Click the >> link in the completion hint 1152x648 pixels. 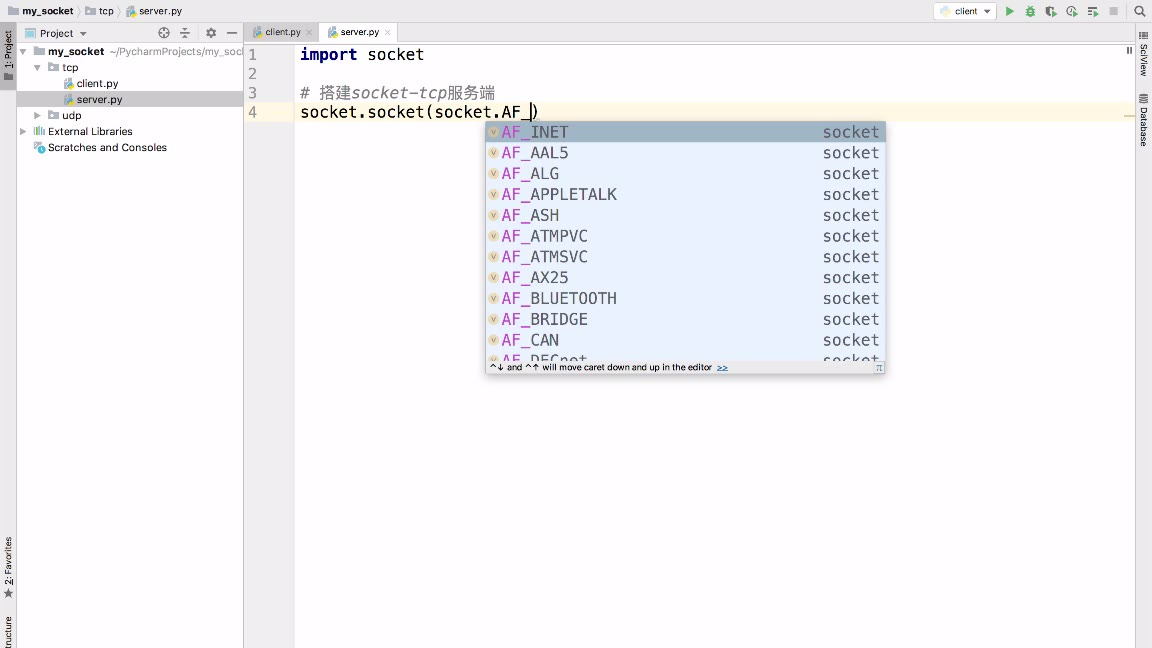tap(722, 368)
